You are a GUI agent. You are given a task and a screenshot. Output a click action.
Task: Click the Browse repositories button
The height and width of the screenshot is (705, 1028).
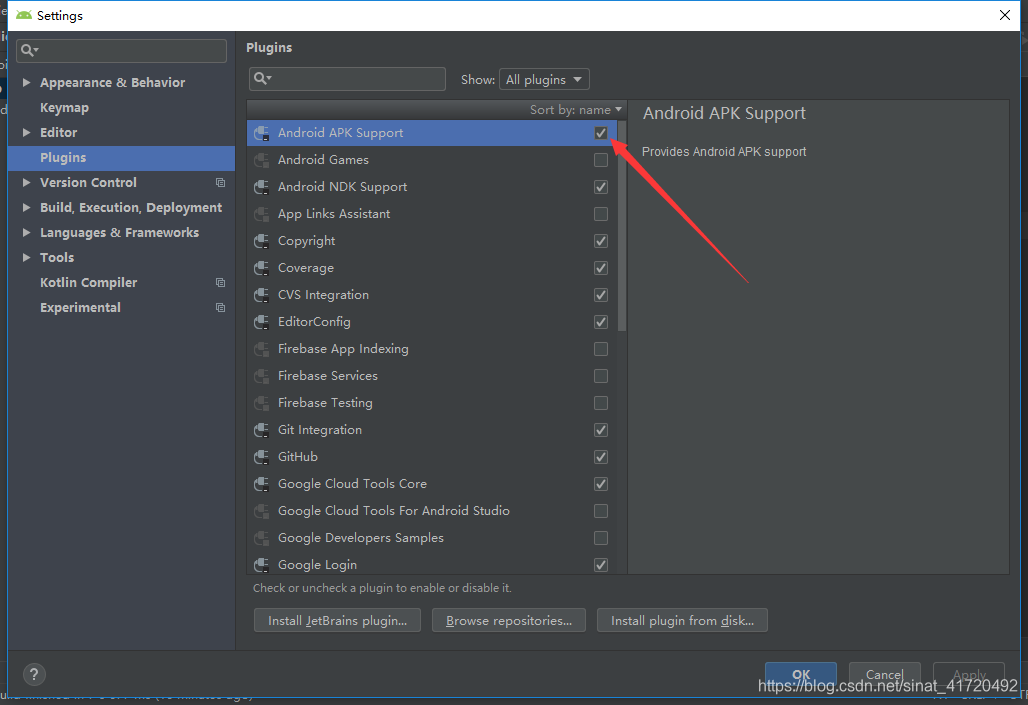[509, 620]
